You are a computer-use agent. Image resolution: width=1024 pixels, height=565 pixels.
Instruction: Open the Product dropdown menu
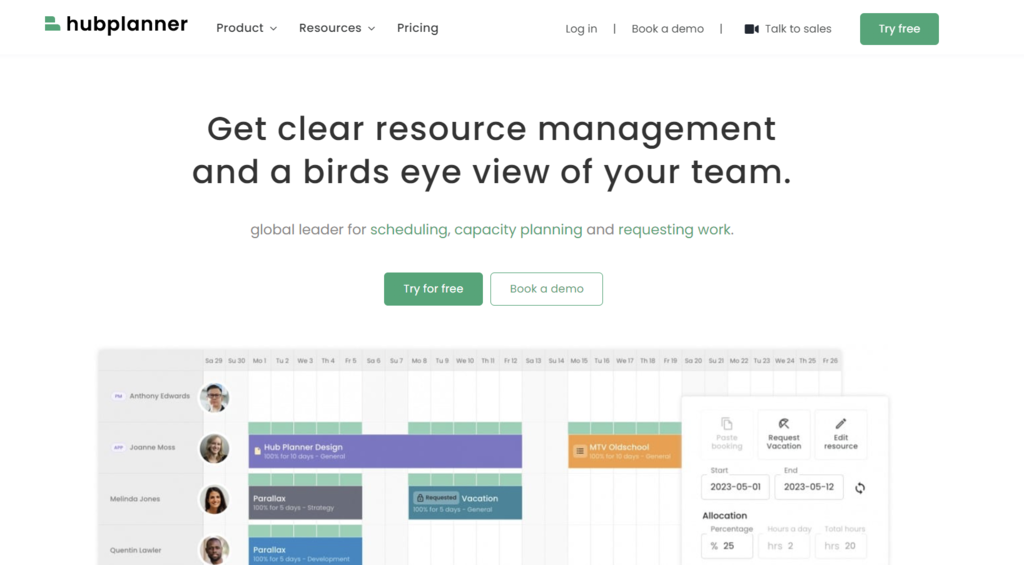(x=246, y=28)
